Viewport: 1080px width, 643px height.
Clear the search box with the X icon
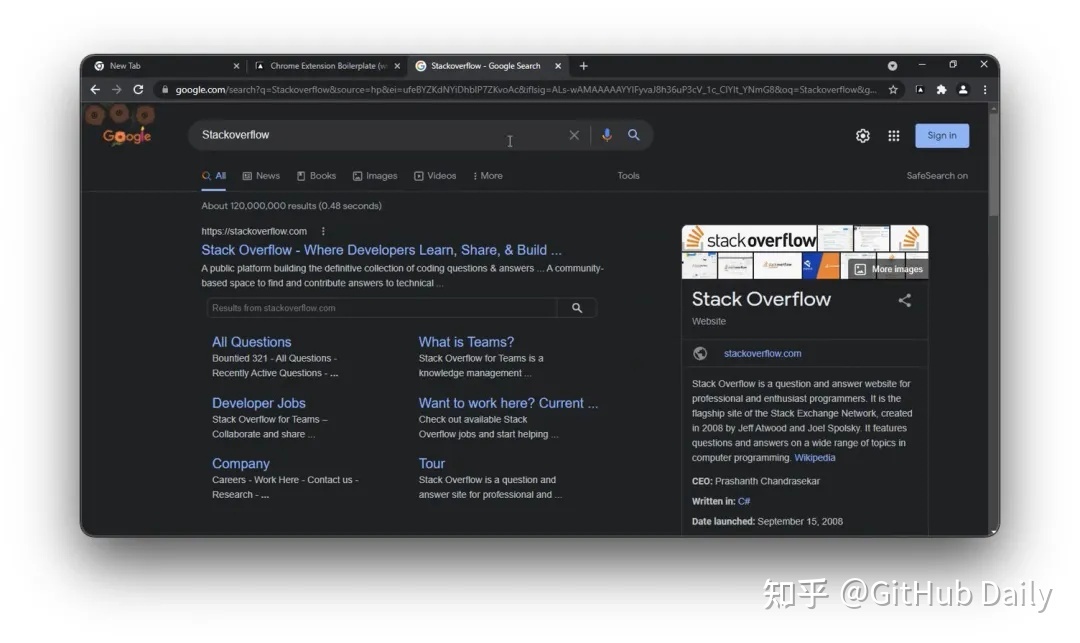pyautogui.click(x=574, y=135)
